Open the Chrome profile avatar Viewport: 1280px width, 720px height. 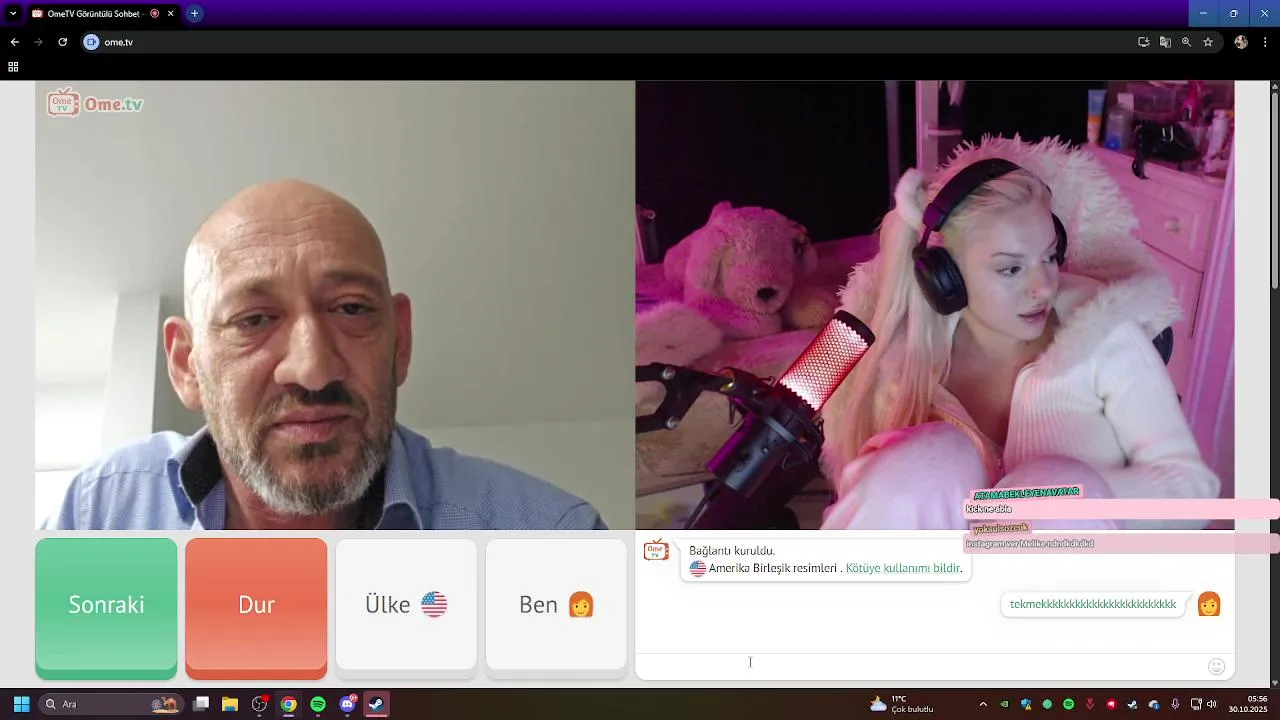pos(1241,42)
